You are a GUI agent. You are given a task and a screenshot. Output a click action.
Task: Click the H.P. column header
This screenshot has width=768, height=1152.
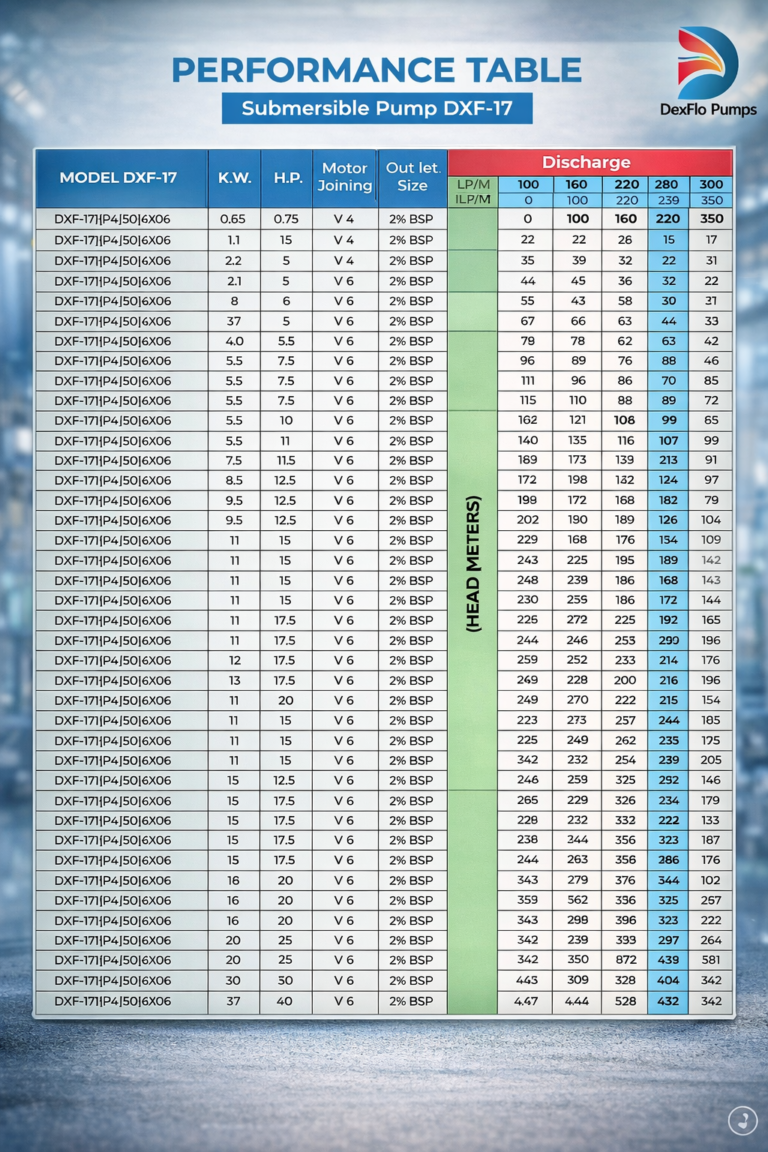pos(286,177)
